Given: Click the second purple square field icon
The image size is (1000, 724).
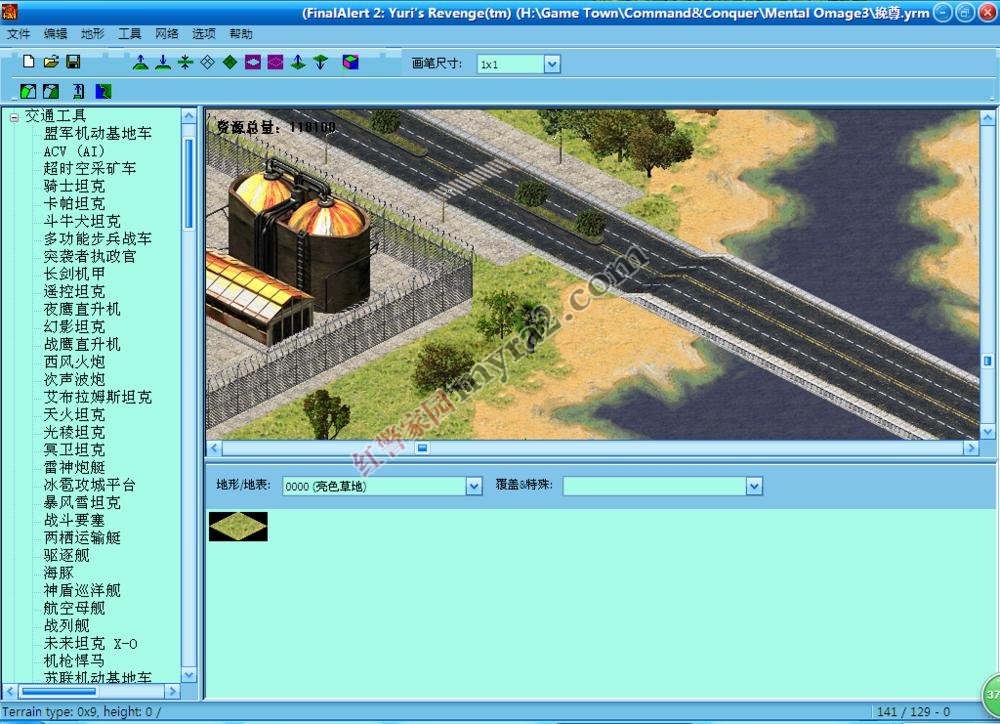Looking at the screenshot, I should [275, 62].
